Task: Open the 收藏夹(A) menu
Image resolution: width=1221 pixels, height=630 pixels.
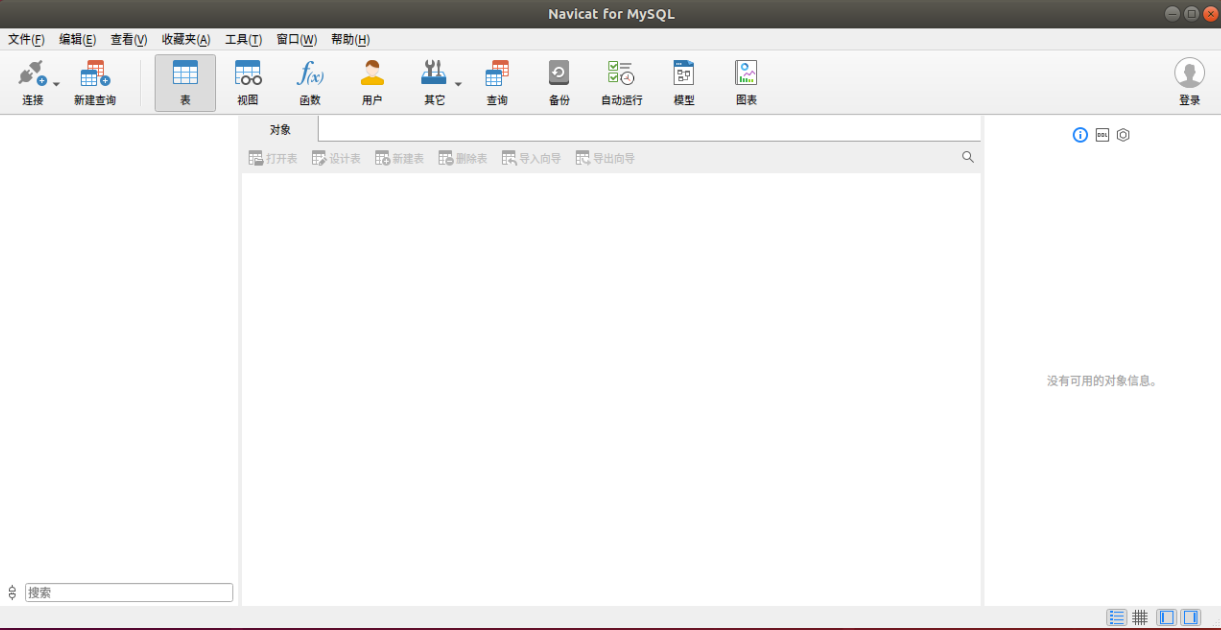Action: (186, 40)
